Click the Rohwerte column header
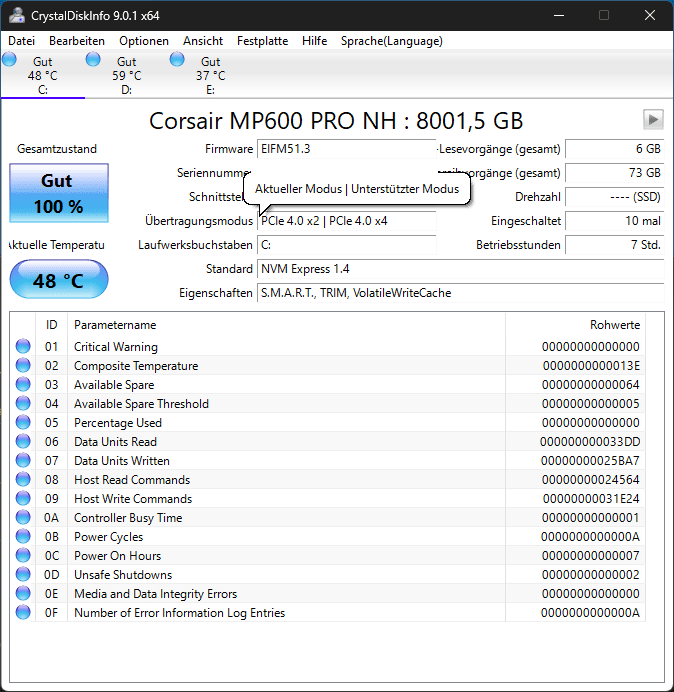 tap(576, 325)
